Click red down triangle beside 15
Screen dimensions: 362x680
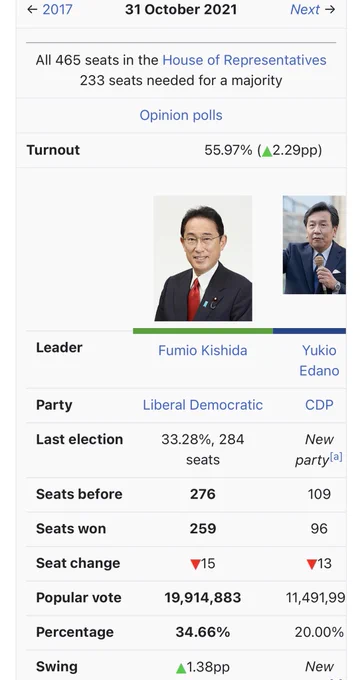[x=195, y=564]
